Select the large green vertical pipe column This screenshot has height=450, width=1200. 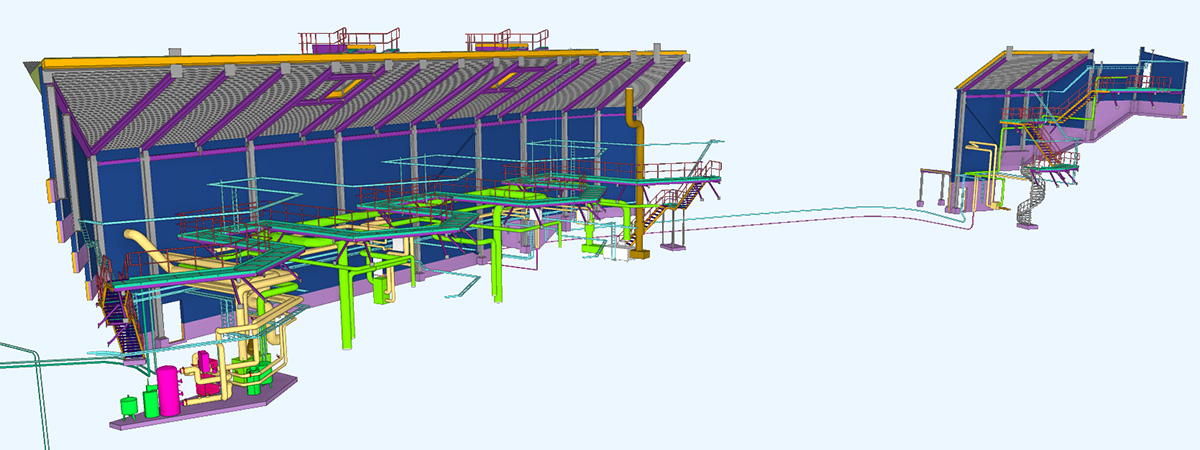[346, 300]
